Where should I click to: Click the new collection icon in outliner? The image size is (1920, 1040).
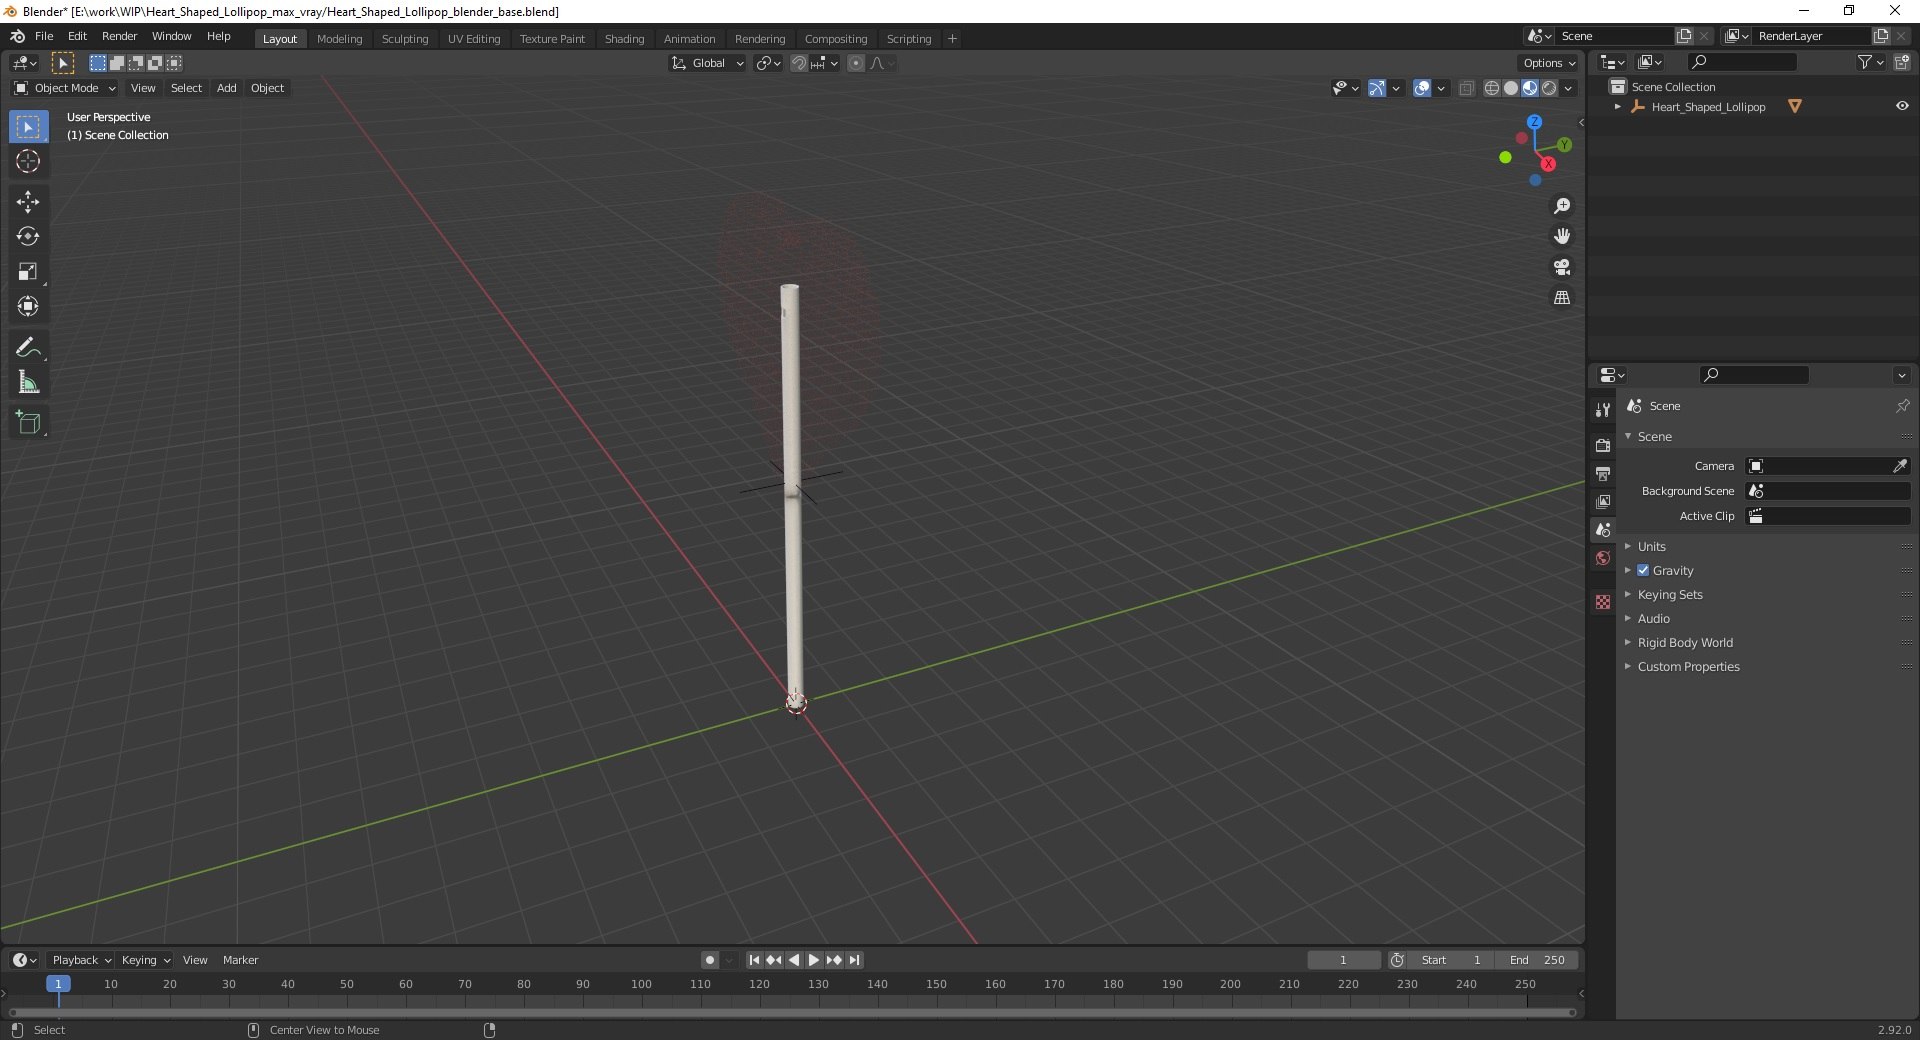tap(1902, 62)
